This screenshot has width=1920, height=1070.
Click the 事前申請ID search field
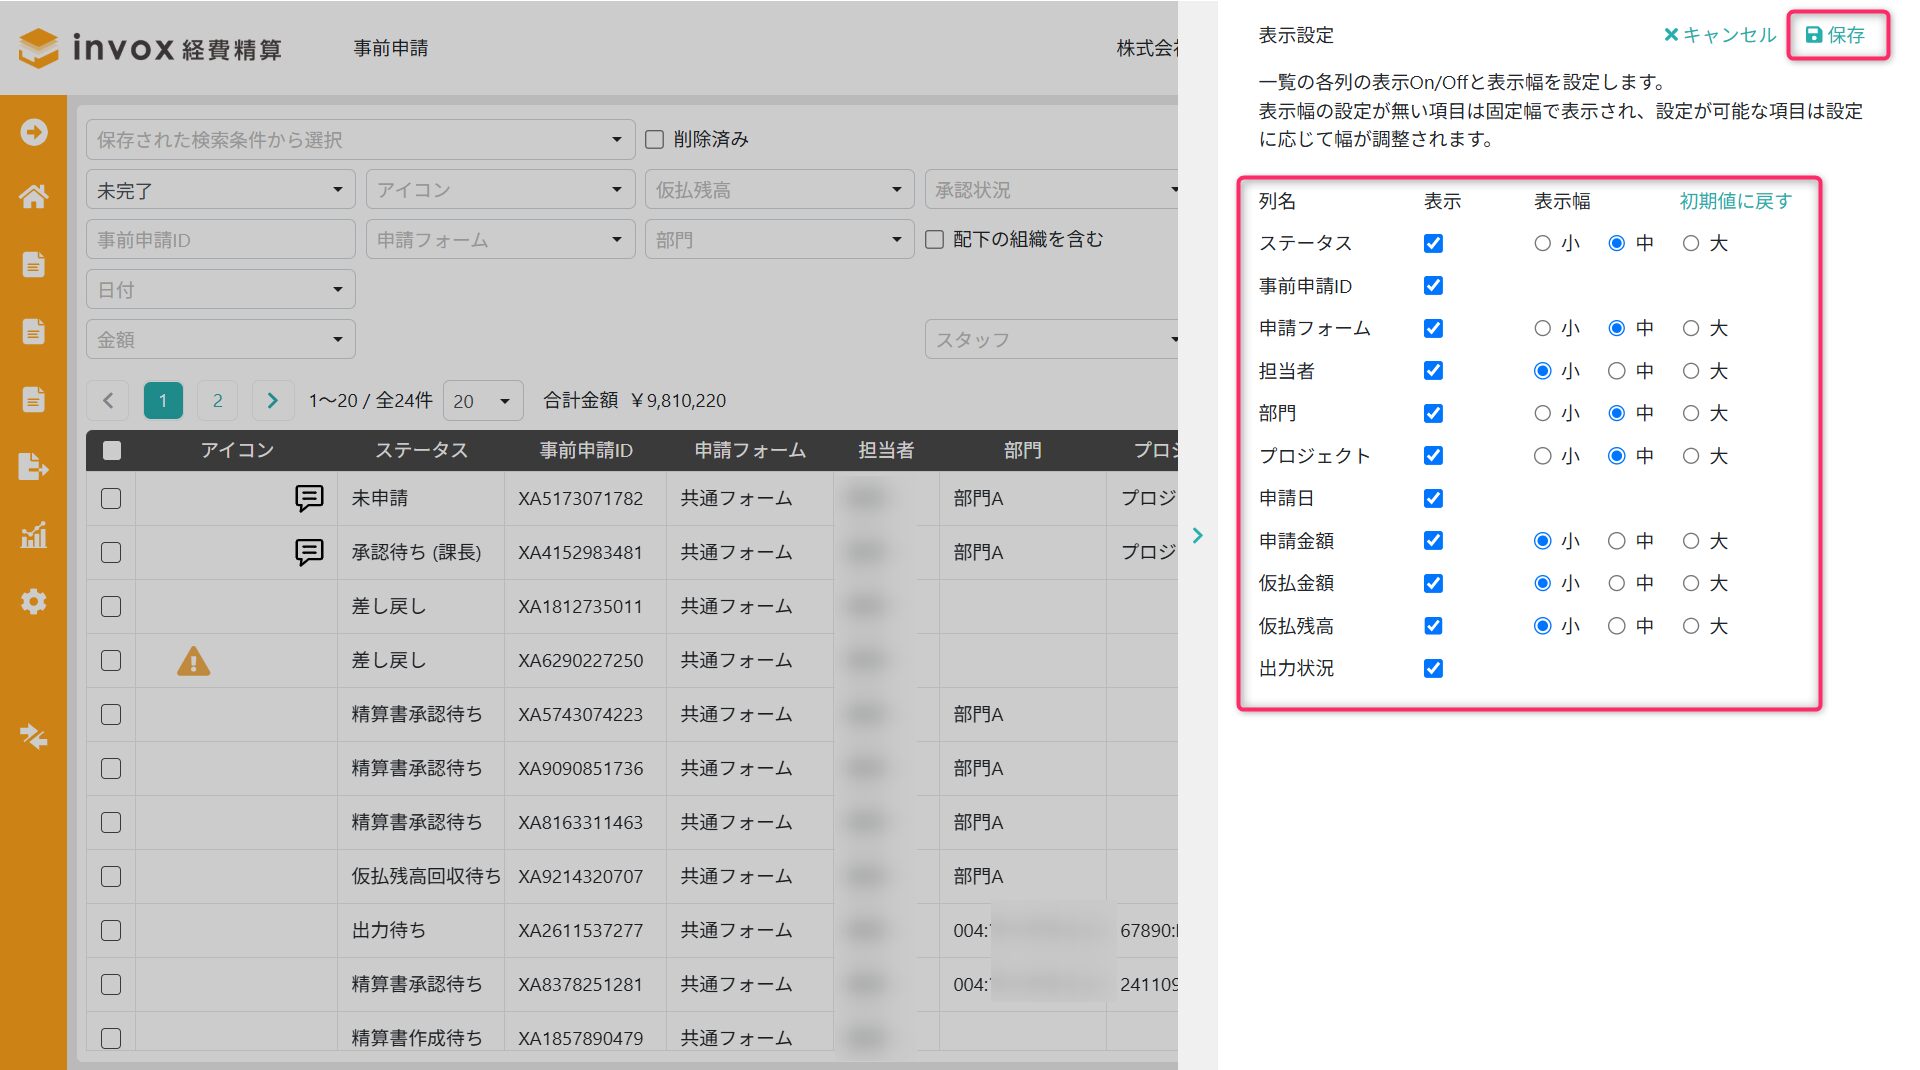(x=220, y=240)
